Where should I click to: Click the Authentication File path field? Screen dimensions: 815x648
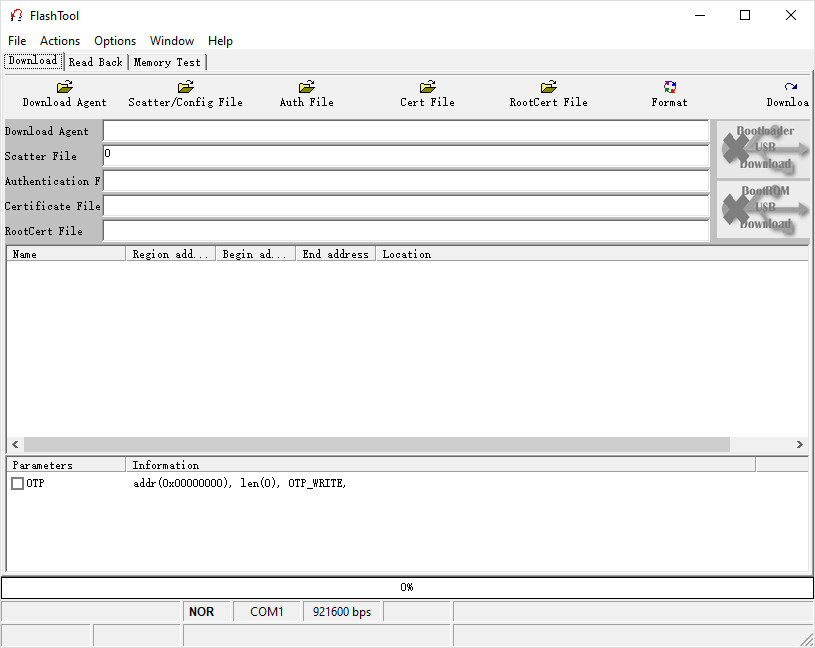pos(406,181)
